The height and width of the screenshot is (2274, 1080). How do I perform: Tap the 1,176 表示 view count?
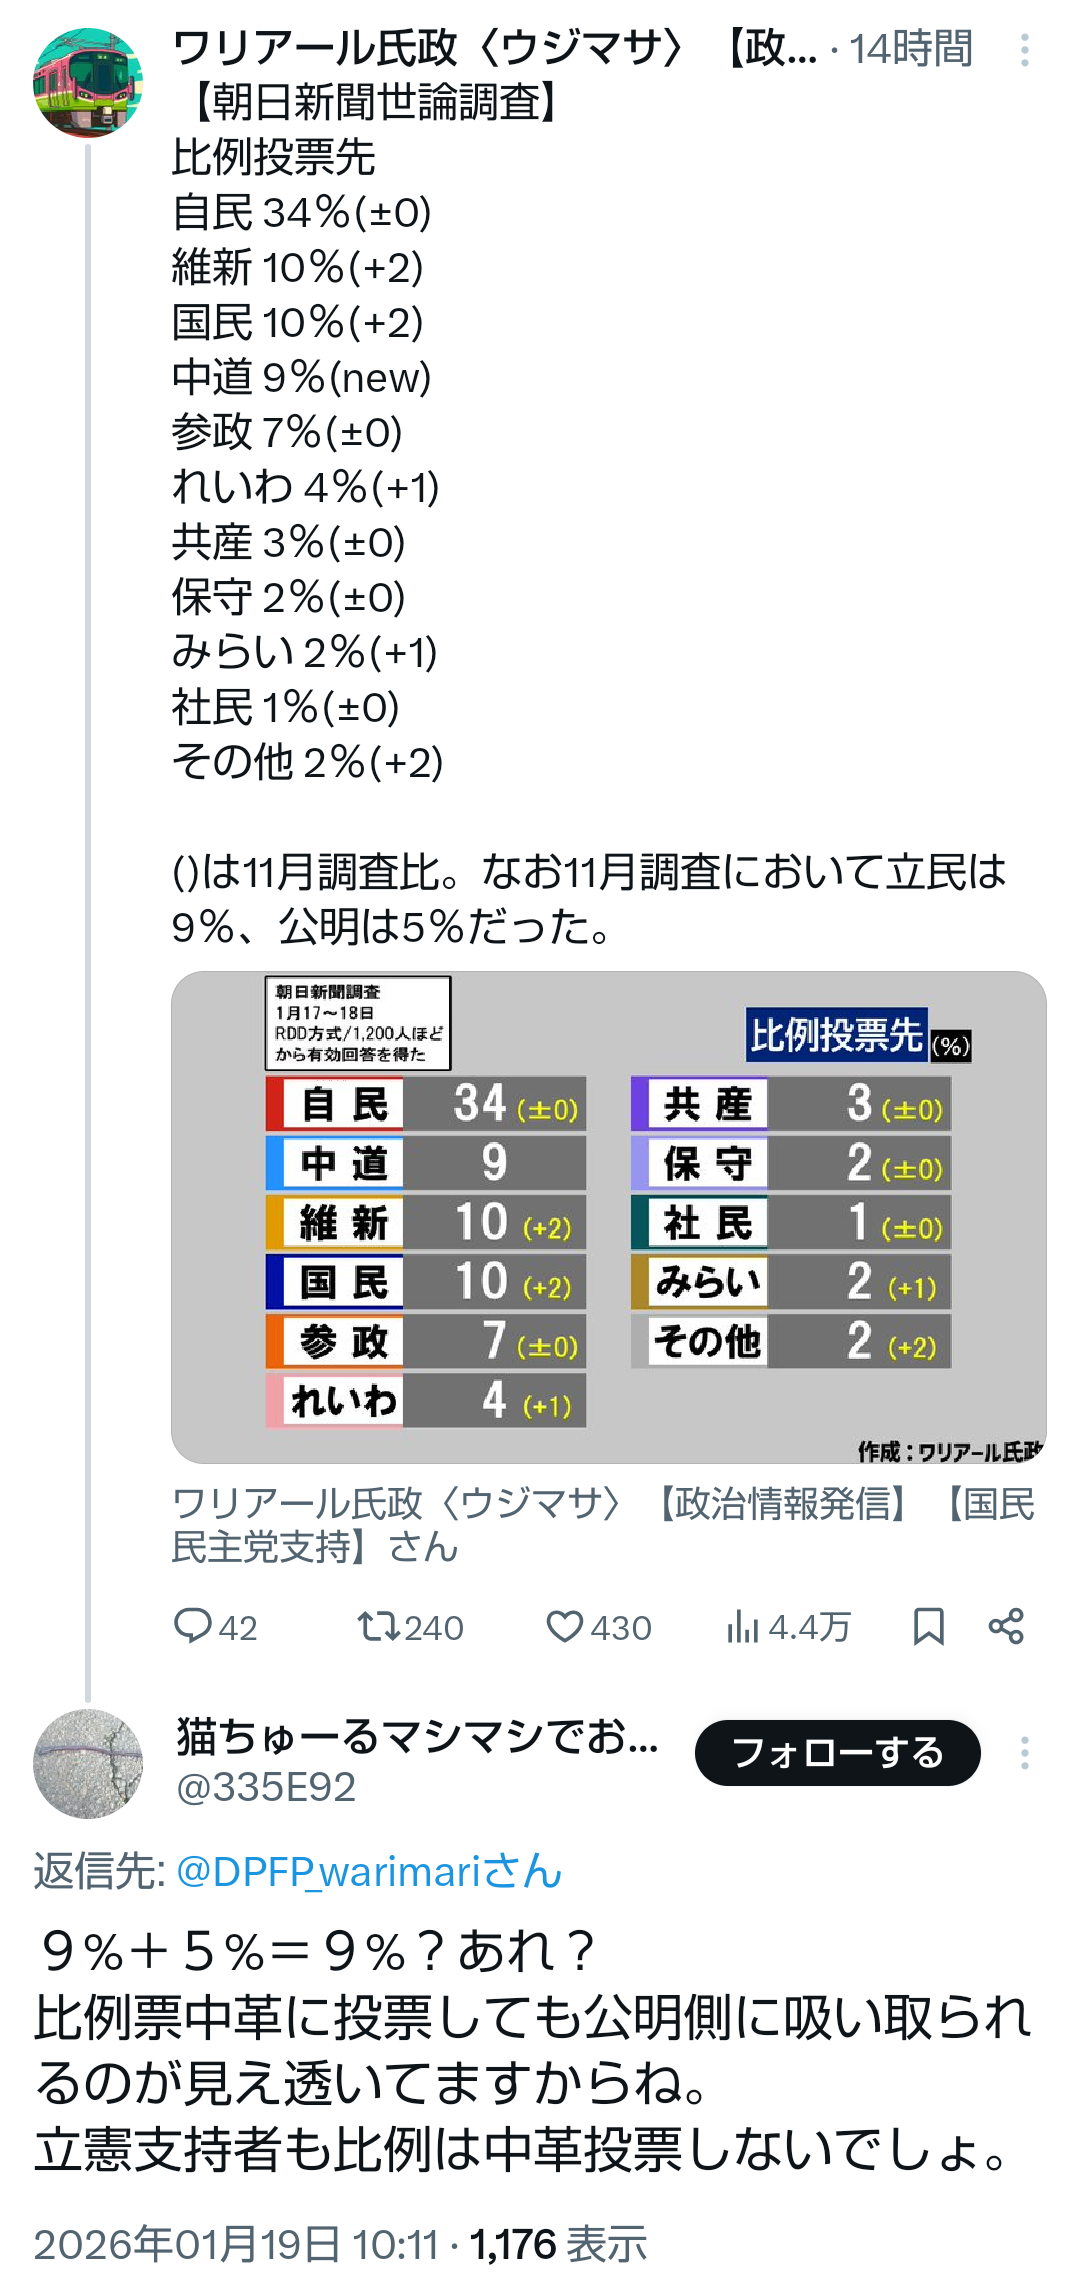click(x=558, y=2244)
